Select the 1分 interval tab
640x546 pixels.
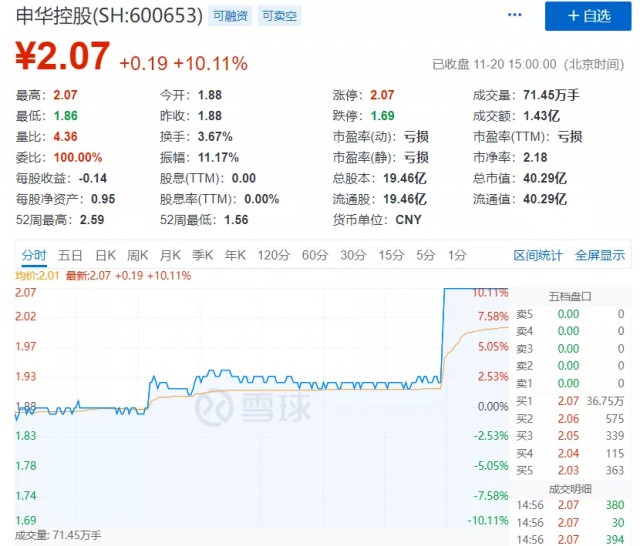pos(457,255)
